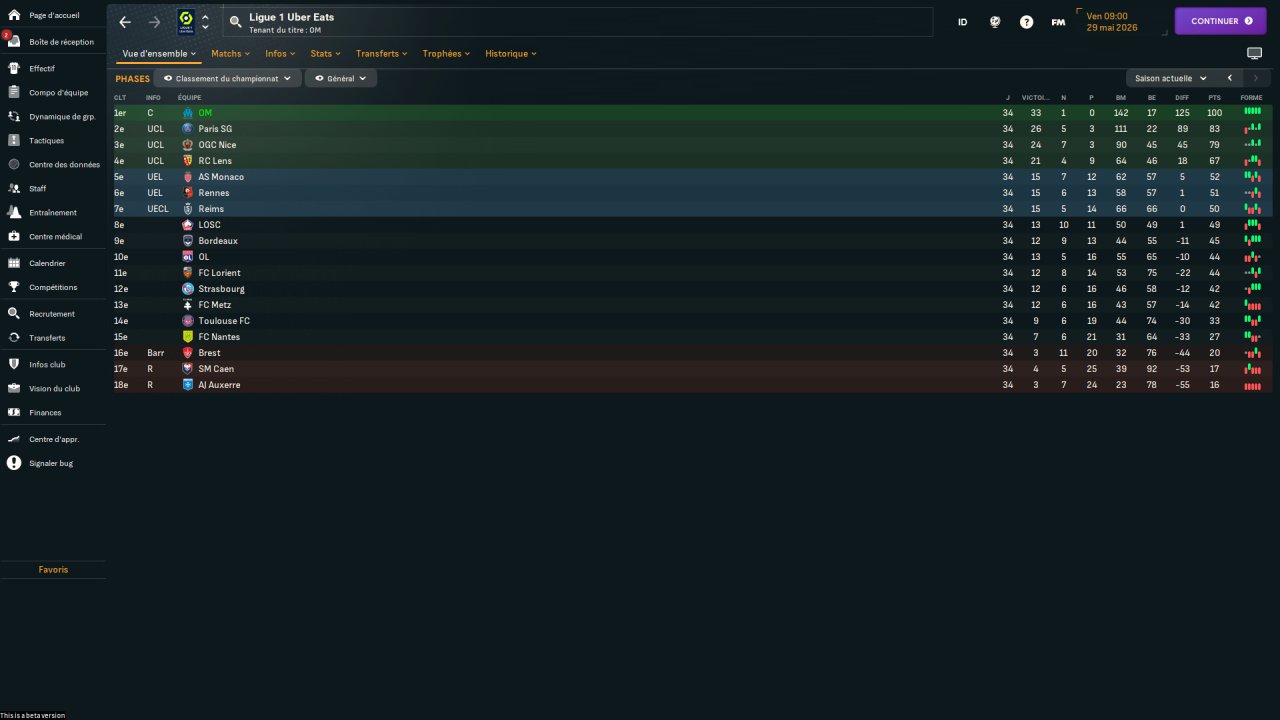This screenshot has height=720, width=1280.
Task: Open the Boîte de réception inbox icon
Action: click(x=14, y=42)
